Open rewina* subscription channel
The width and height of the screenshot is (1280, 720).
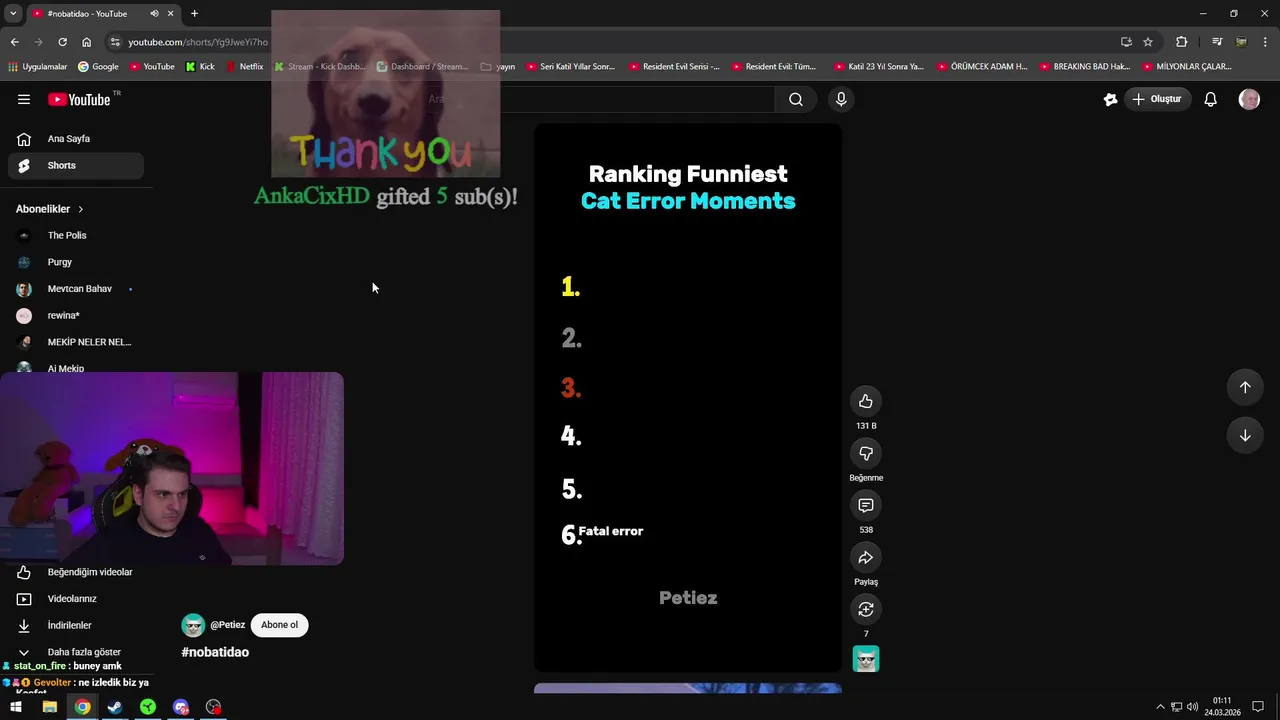[76, 315]
